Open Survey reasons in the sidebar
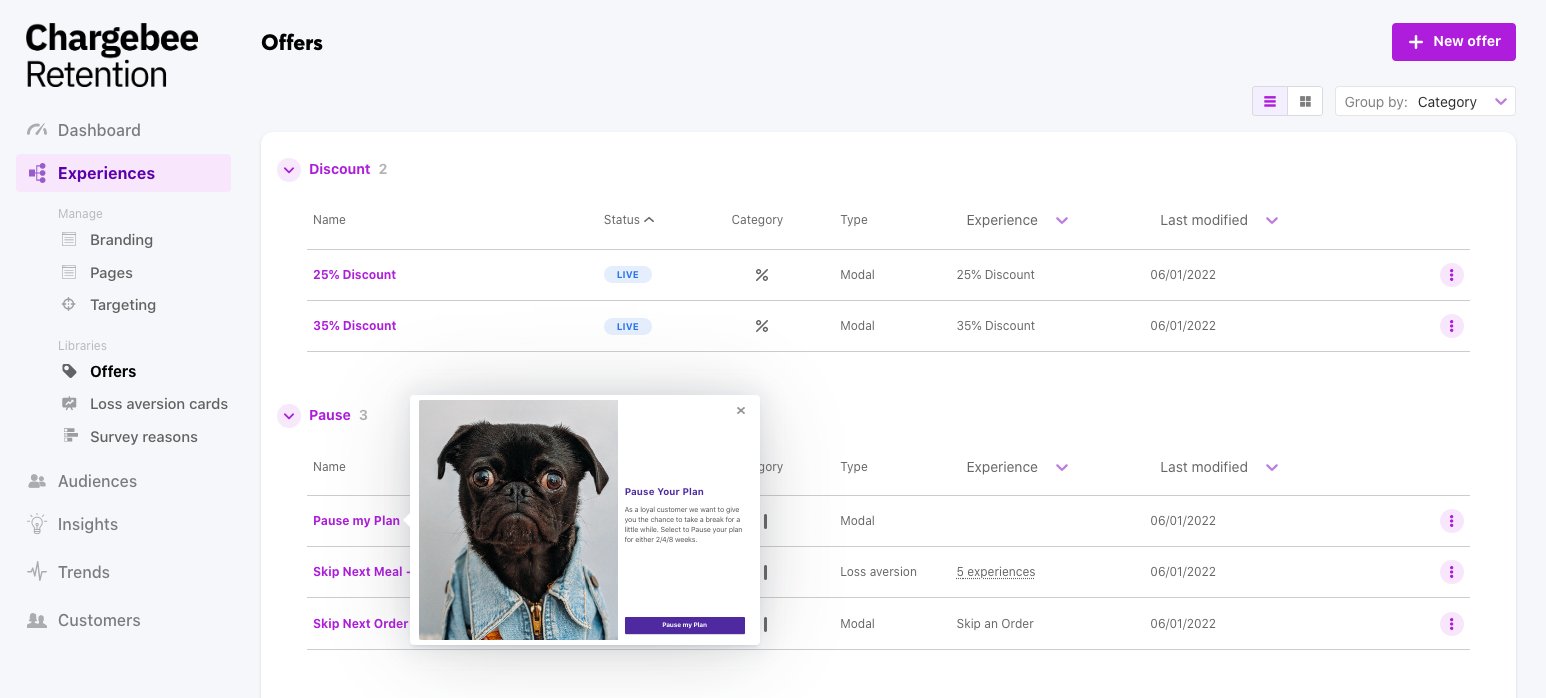Screen dimensions: 1546x698 pyautogui.click(x=143, y=437)
